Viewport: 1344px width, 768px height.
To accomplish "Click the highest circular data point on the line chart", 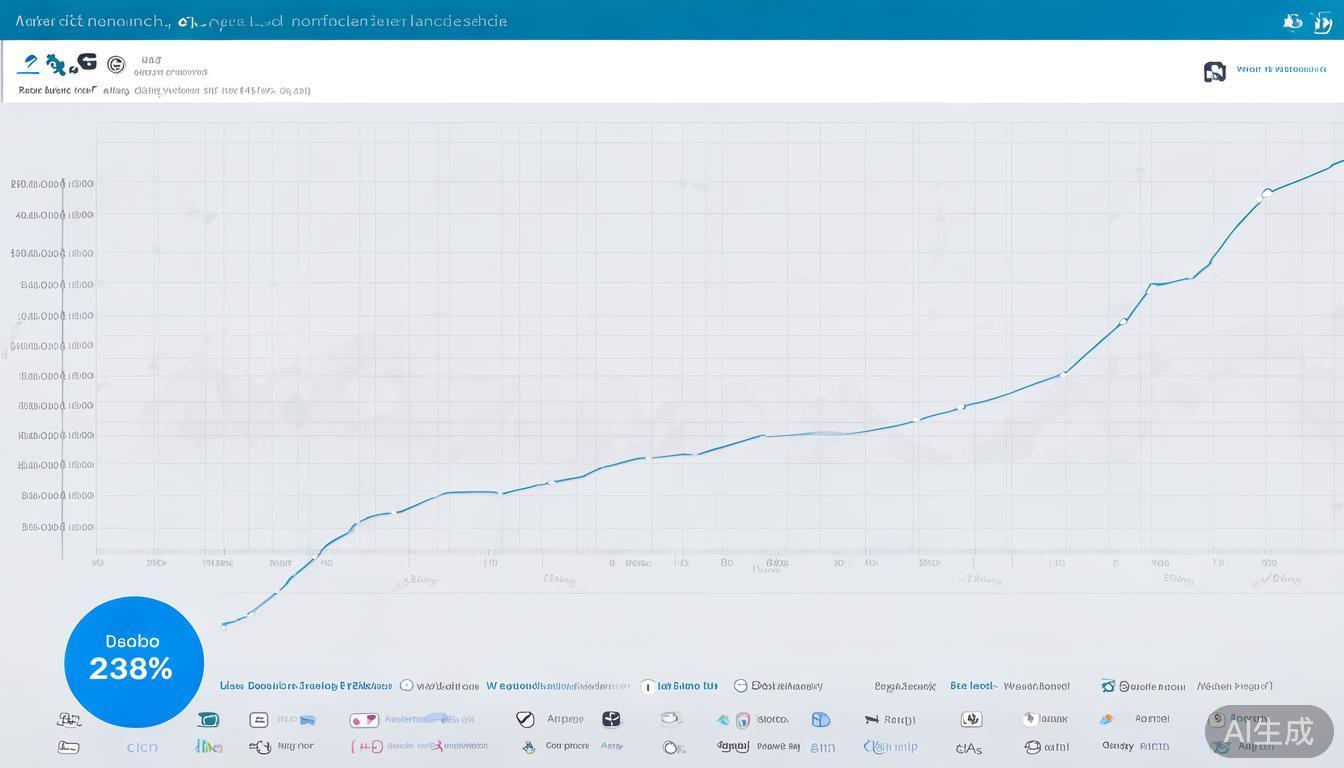I will tap(1267, 192).
